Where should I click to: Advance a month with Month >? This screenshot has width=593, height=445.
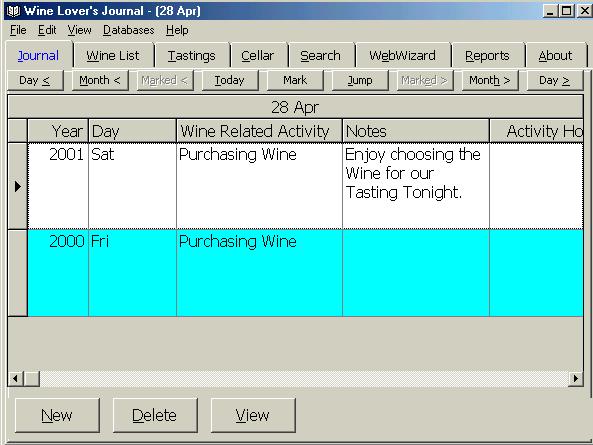(x=490, y=80)
